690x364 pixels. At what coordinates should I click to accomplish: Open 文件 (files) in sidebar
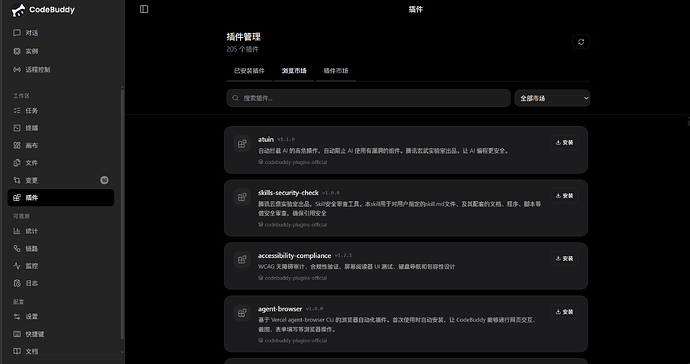tap(61, 163)
